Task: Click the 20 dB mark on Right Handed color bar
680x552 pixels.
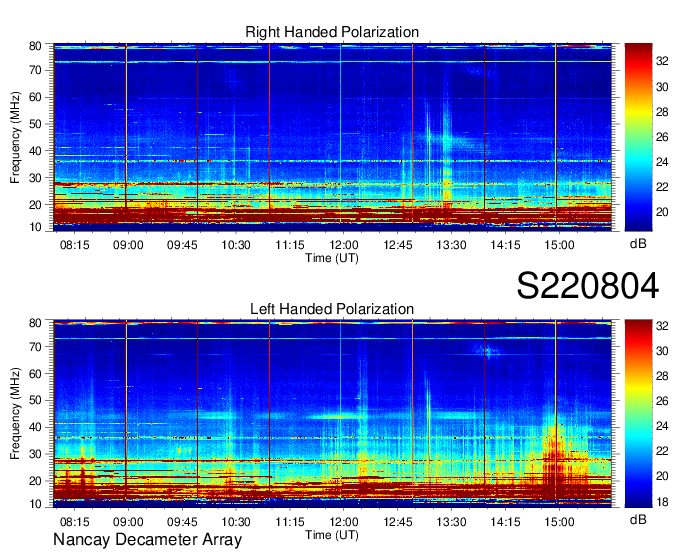Action: click(662, 212)
